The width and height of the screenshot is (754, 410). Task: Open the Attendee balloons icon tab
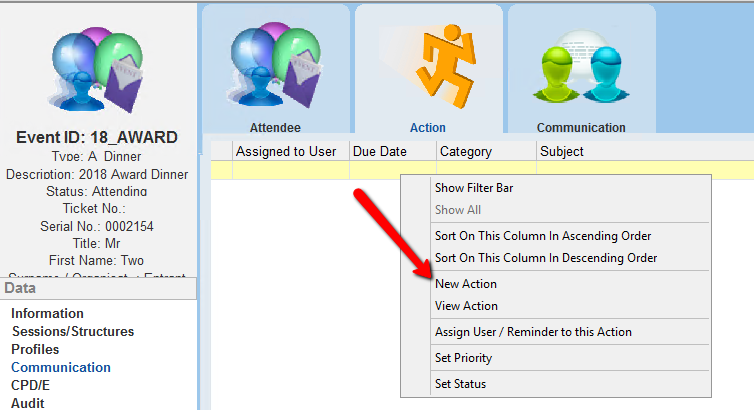pyautogui.click(x=275, y=67)
